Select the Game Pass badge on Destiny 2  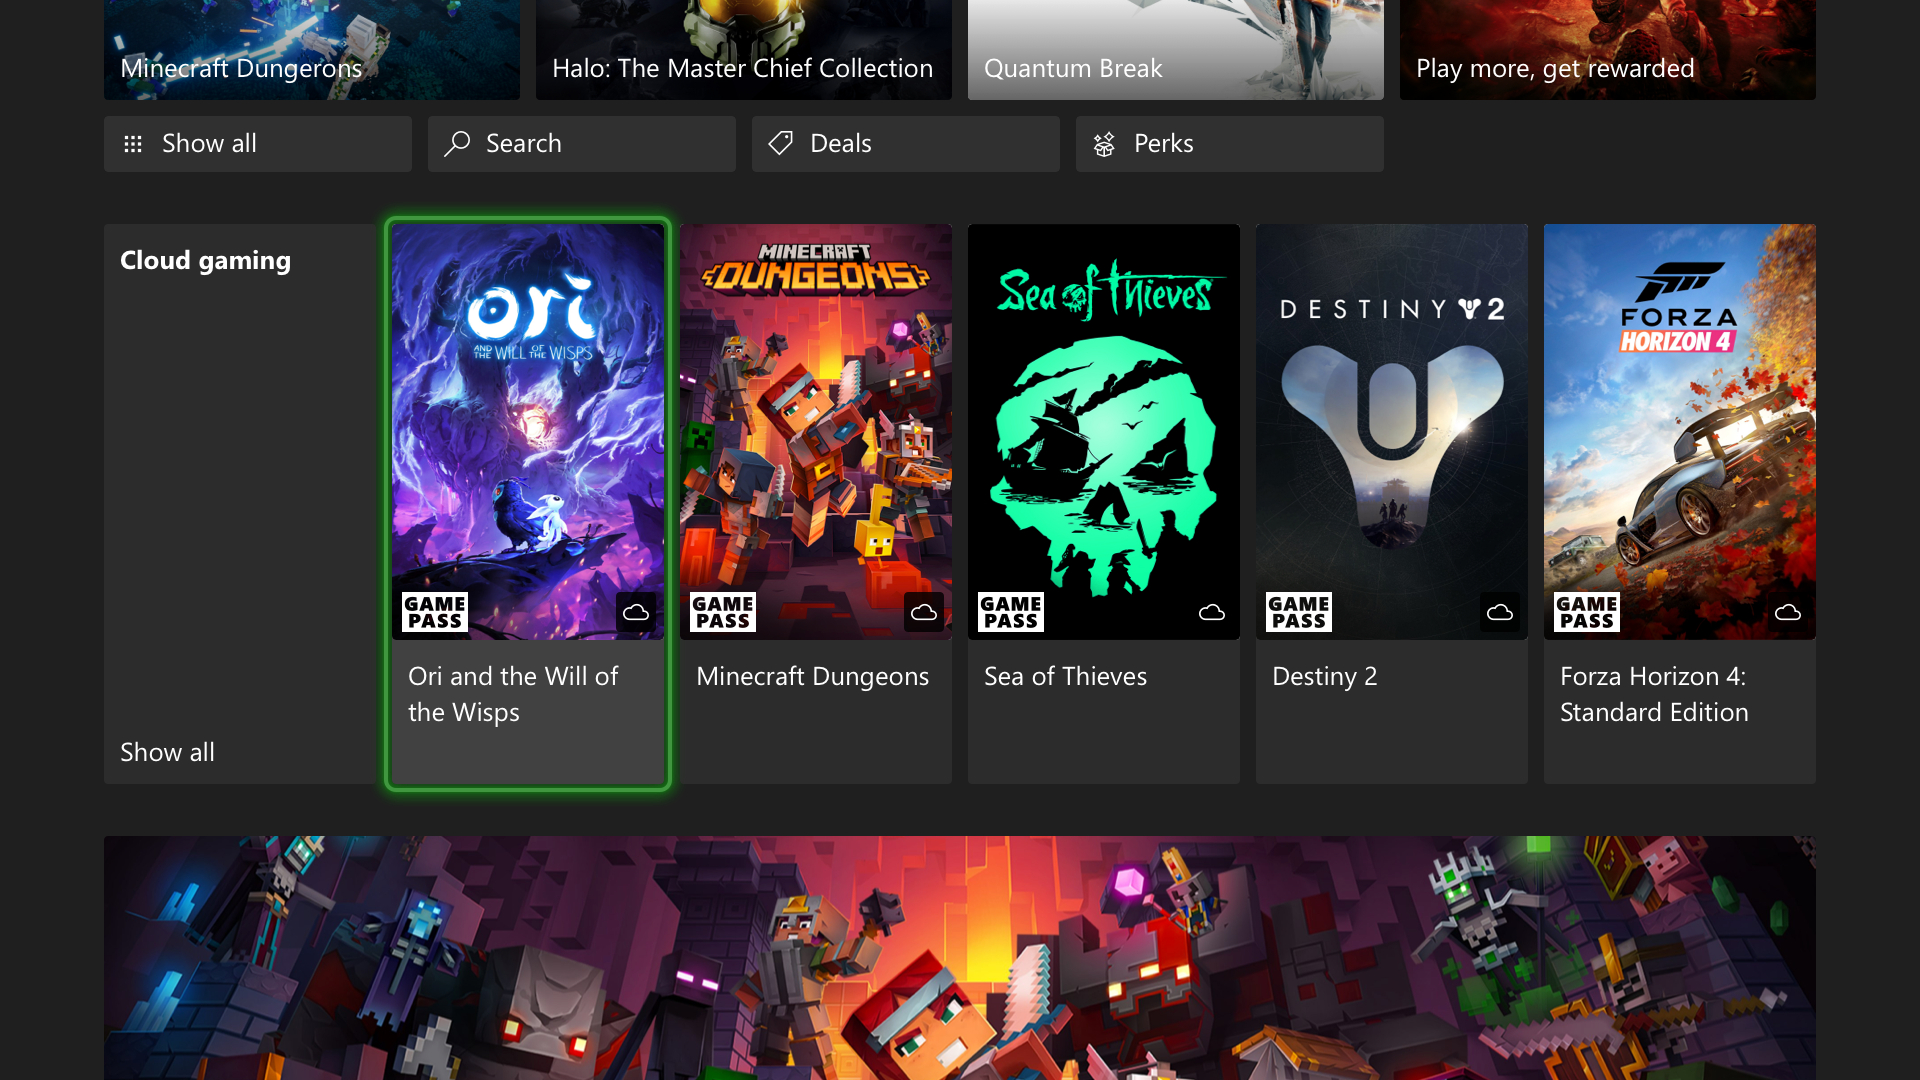pos(1298,612)
